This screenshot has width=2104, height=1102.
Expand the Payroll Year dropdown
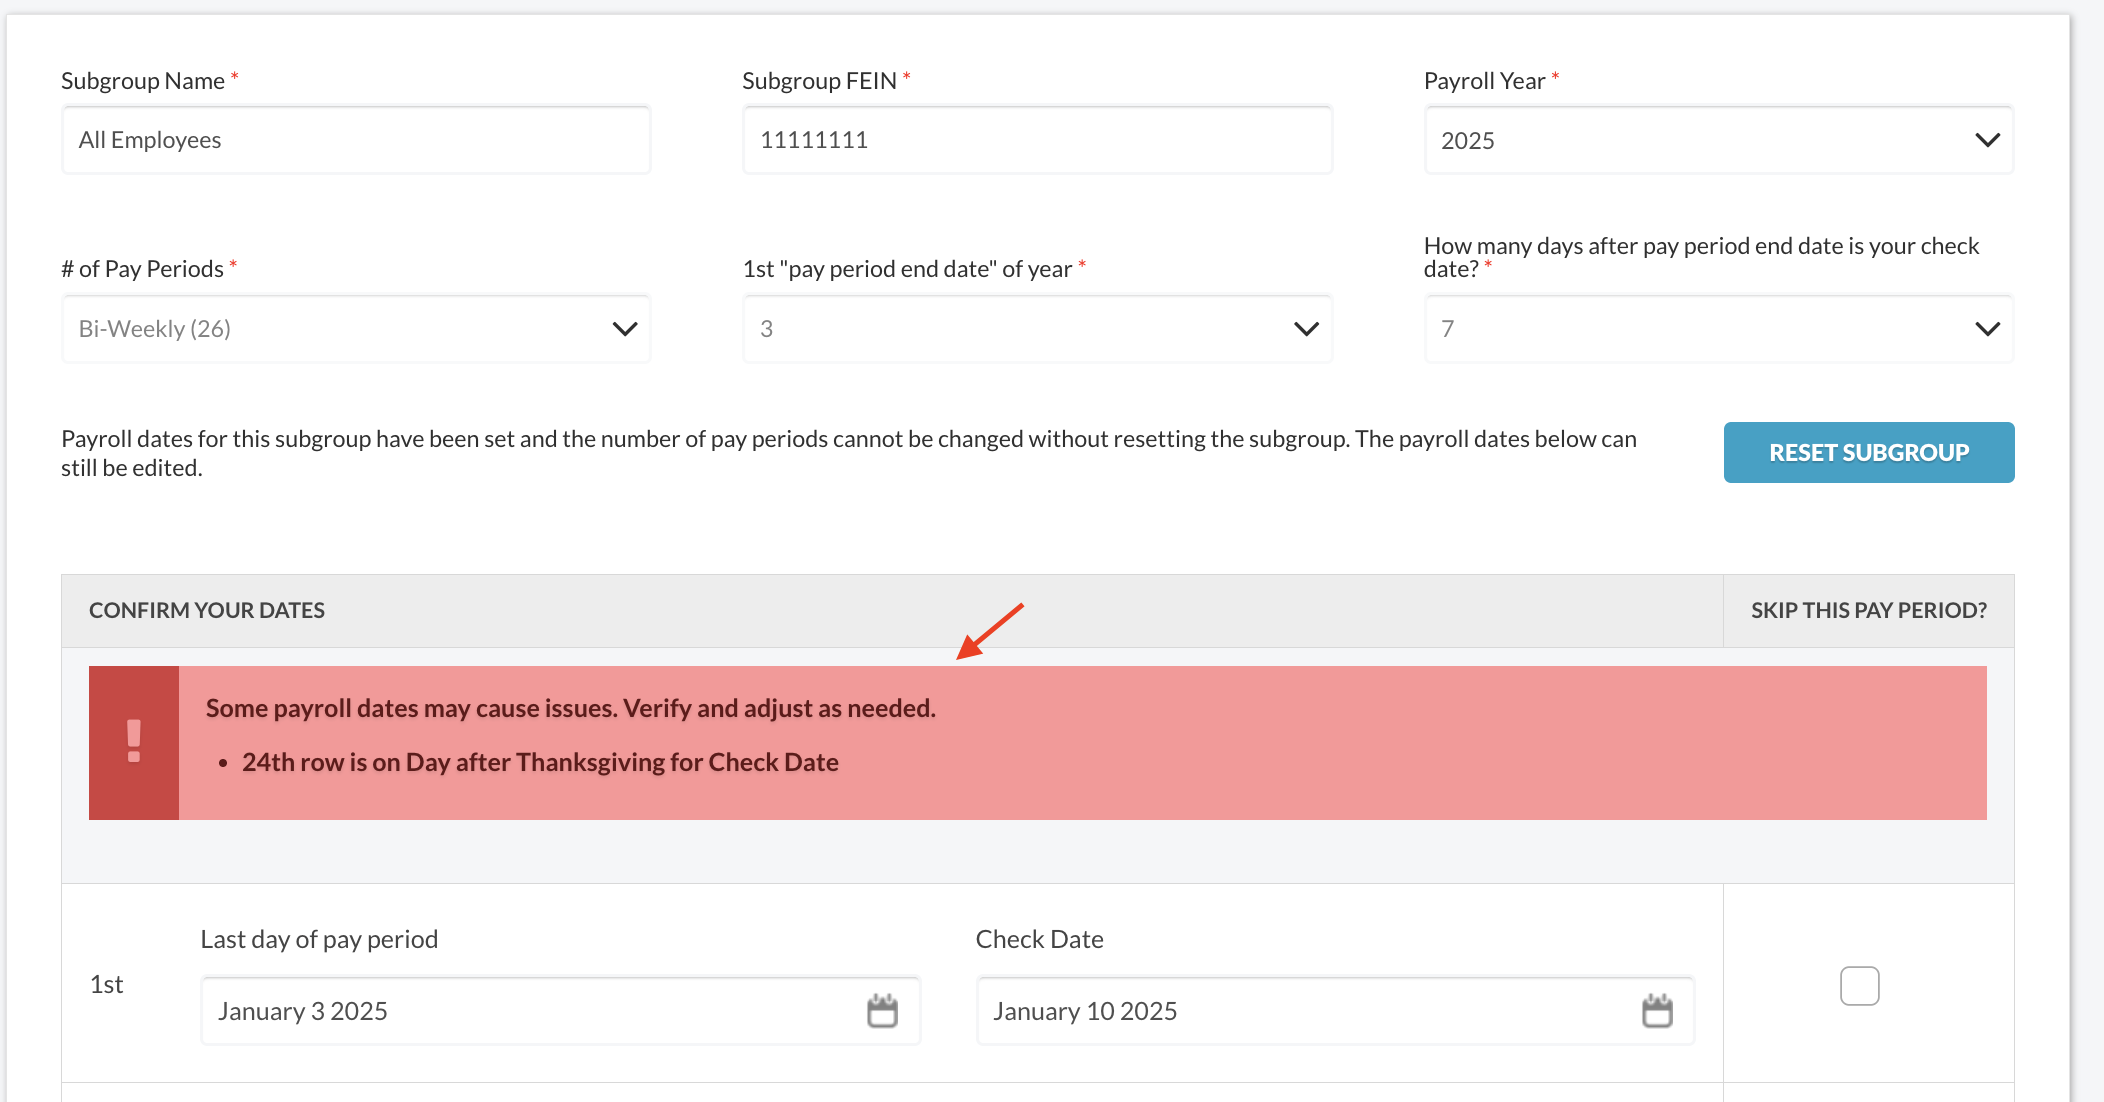click(x=1717, y=140)
